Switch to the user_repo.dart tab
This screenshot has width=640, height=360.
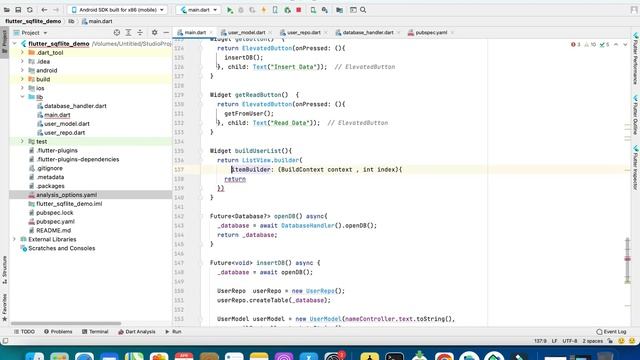pyautogui.click(x=304, y=33)
